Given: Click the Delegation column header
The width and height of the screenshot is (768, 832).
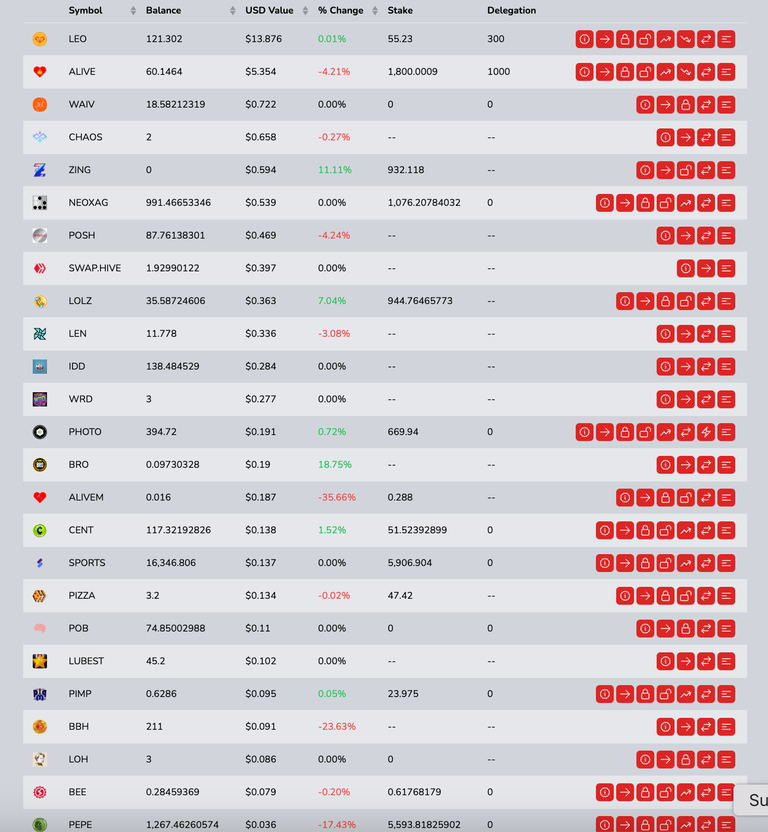Looking at the screenshot, I should click(x=512, y=11).
